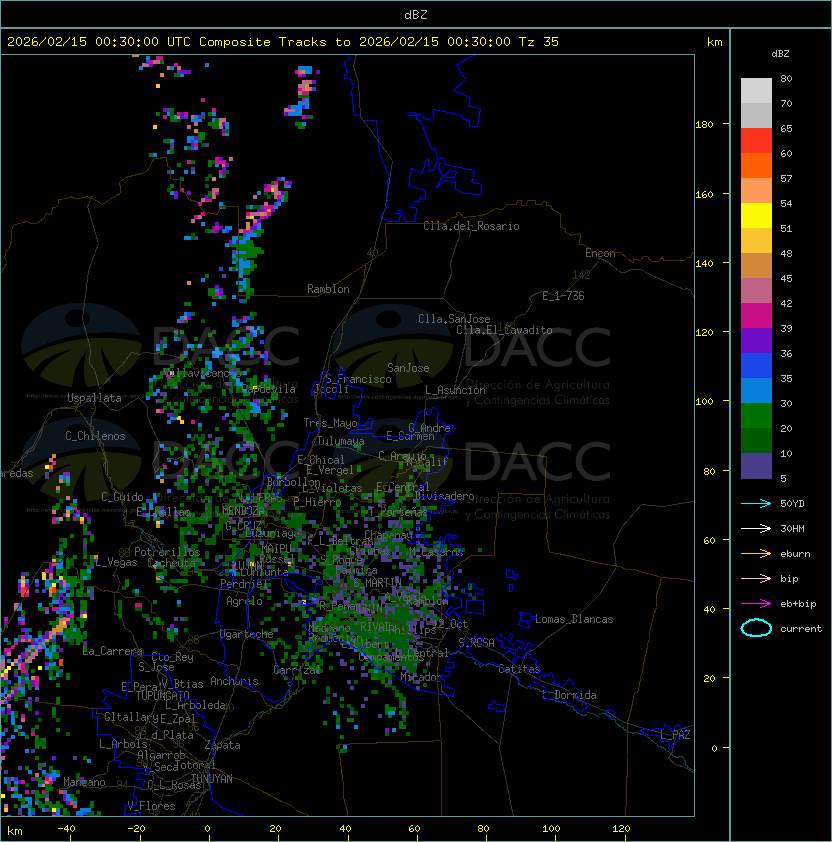The image size is (832, 842).
Task: Click the 'km' label at bottom left
Action: coord(15,831)
